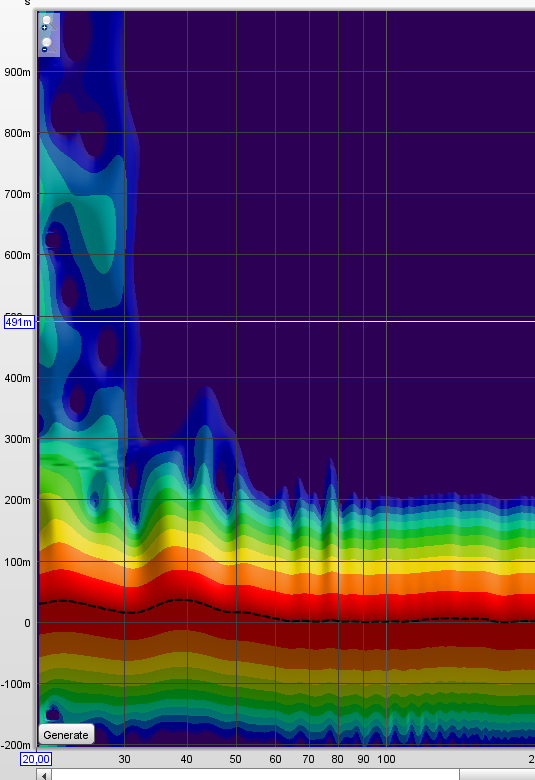Click the 0 time axis label

[x=27, y=623]
